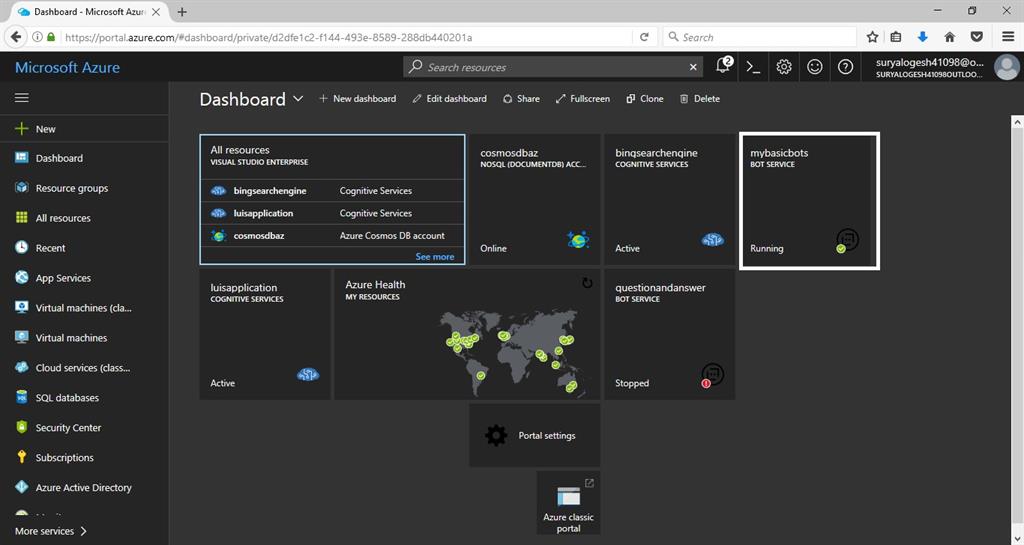
Task: Open portal settings gear in header
Action: [784, 67]
